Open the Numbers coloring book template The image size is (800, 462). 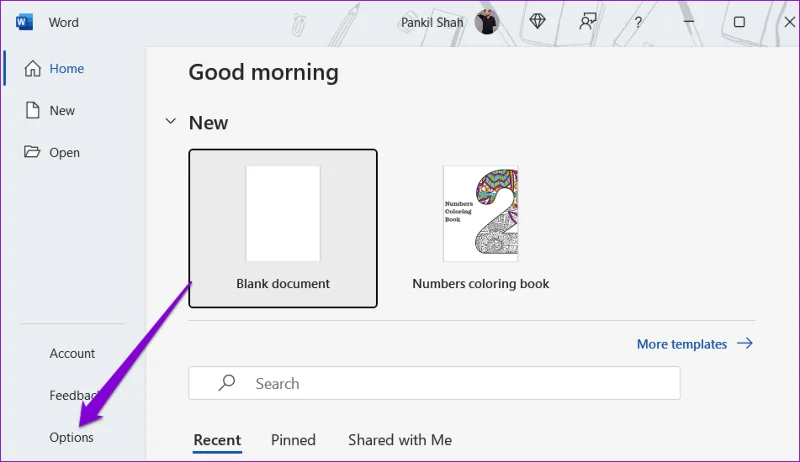(x=481, y=228)
